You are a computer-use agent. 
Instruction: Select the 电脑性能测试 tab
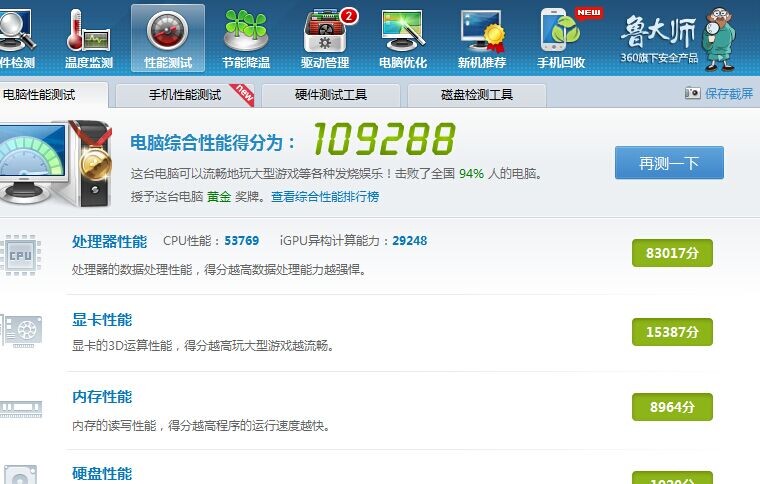point(53,95)
